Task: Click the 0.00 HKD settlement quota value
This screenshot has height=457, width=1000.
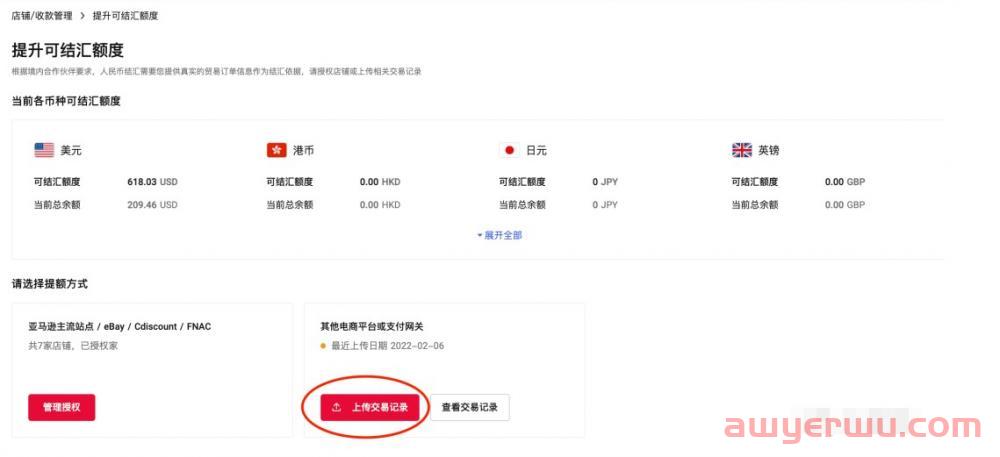Action: click(380, 182)
